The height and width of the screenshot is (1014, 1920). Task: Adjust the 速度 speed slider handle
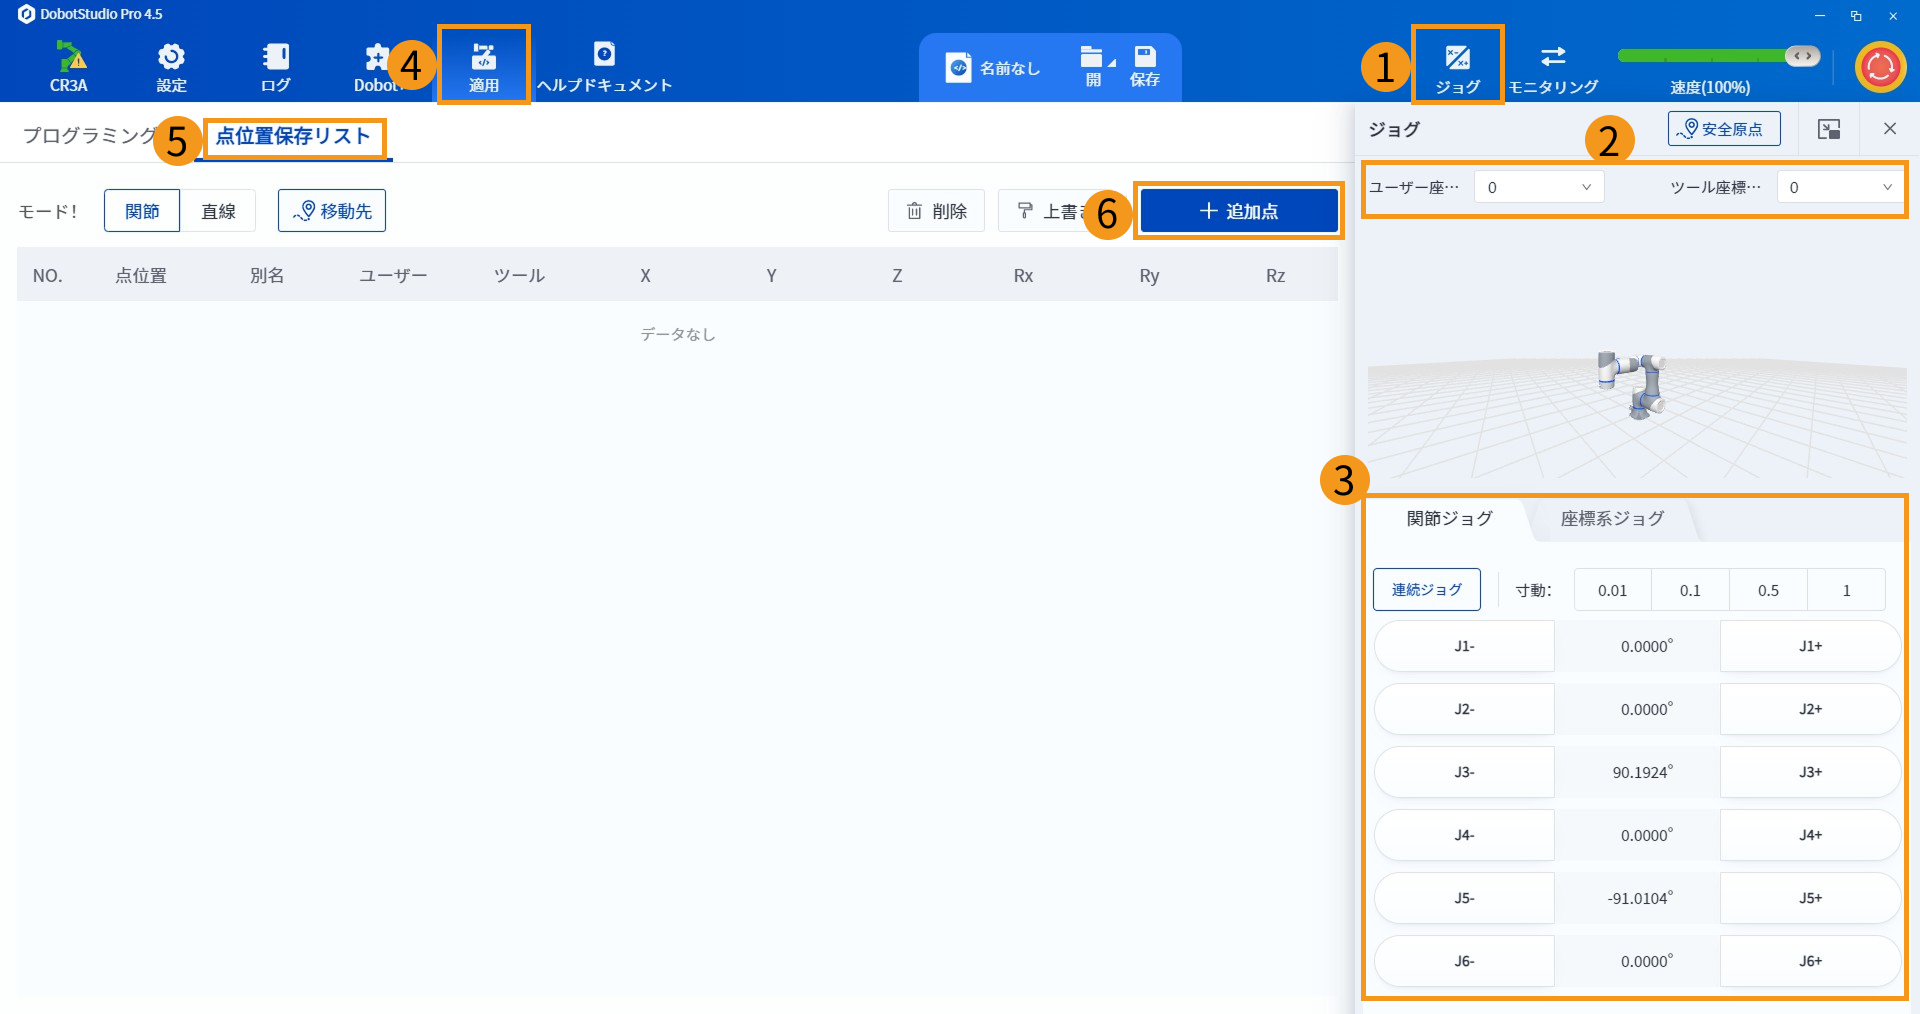point(1802,56)
